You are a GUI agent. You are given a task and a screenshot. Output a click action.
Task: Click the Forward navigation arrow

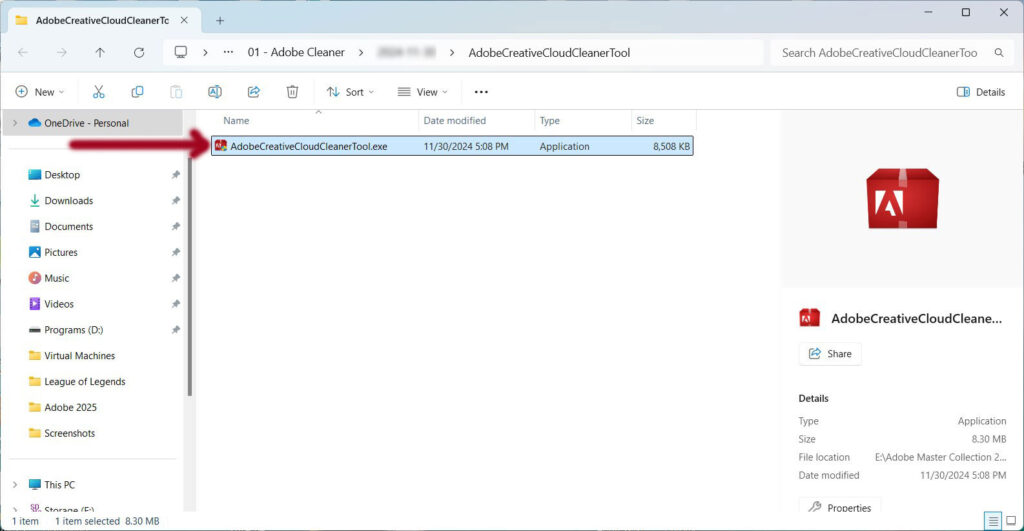coord(61,52)
